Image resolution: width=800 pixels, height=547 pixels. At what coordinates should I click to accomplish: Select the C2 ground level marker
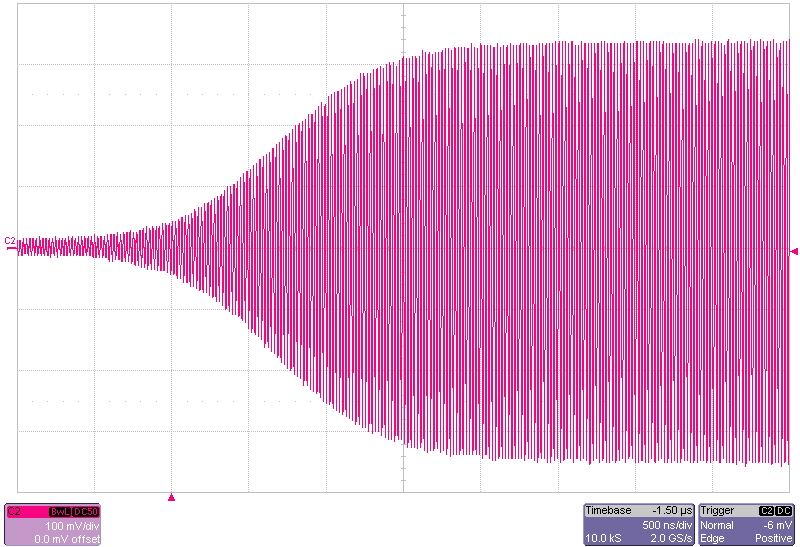click(10, 243)
